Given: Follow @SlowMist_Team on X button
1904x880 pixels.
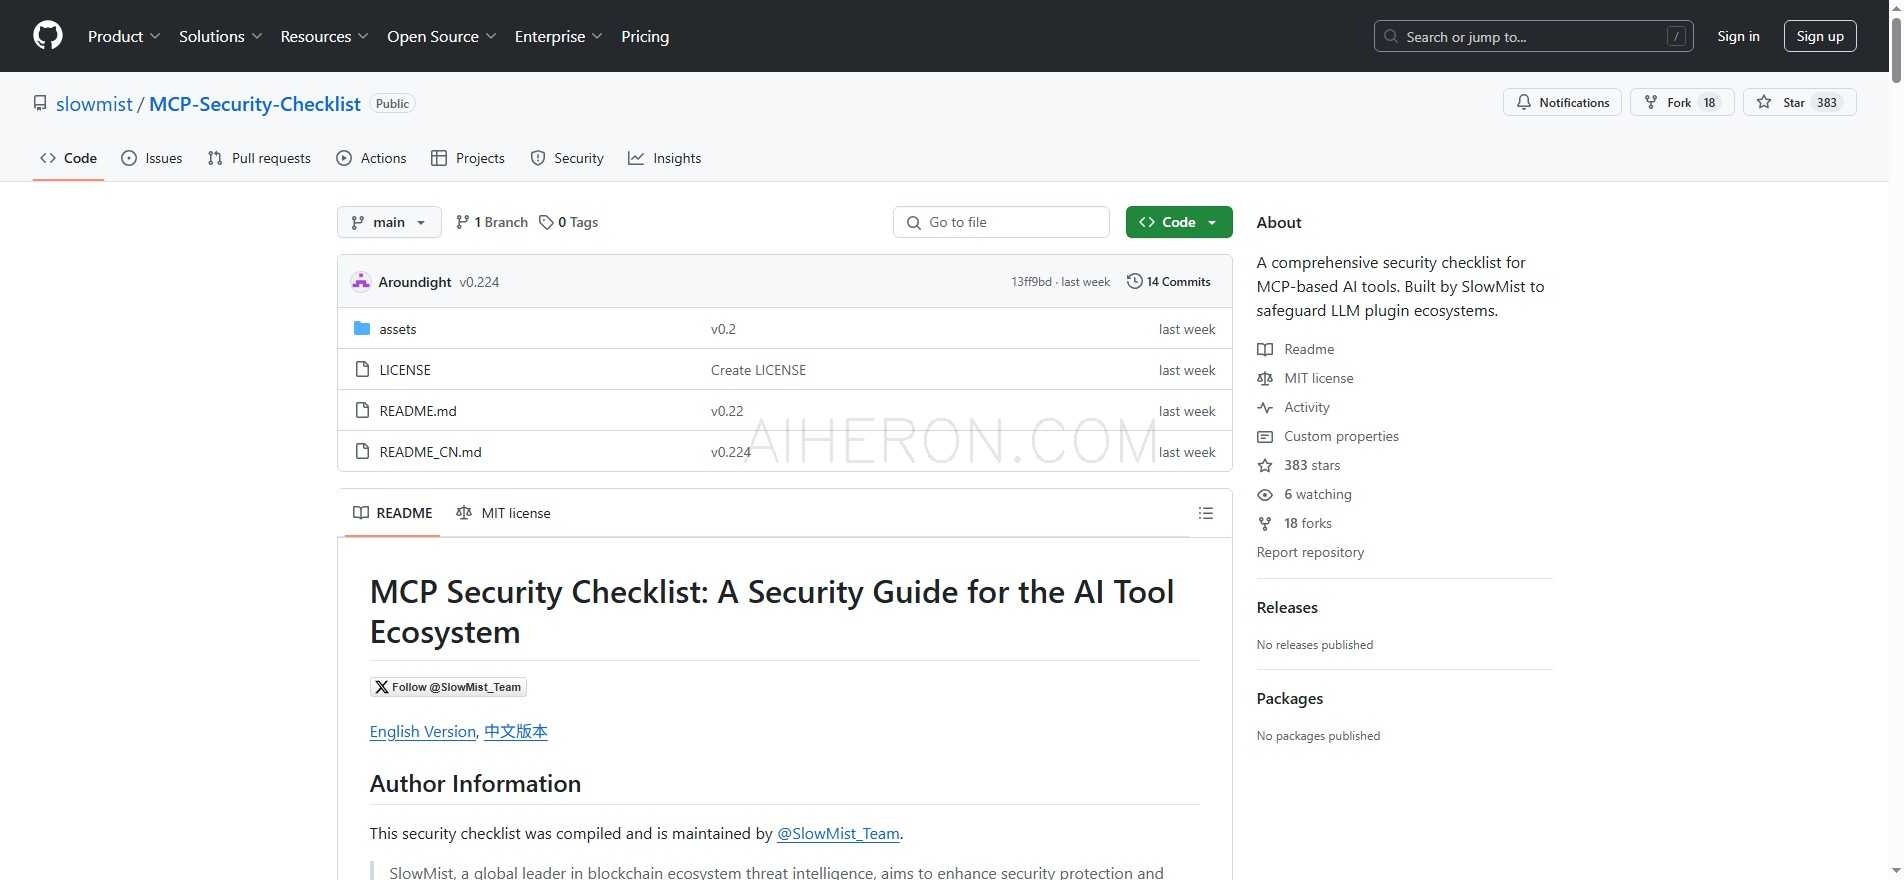Looking at the screenshot, I should pos(448,687).
